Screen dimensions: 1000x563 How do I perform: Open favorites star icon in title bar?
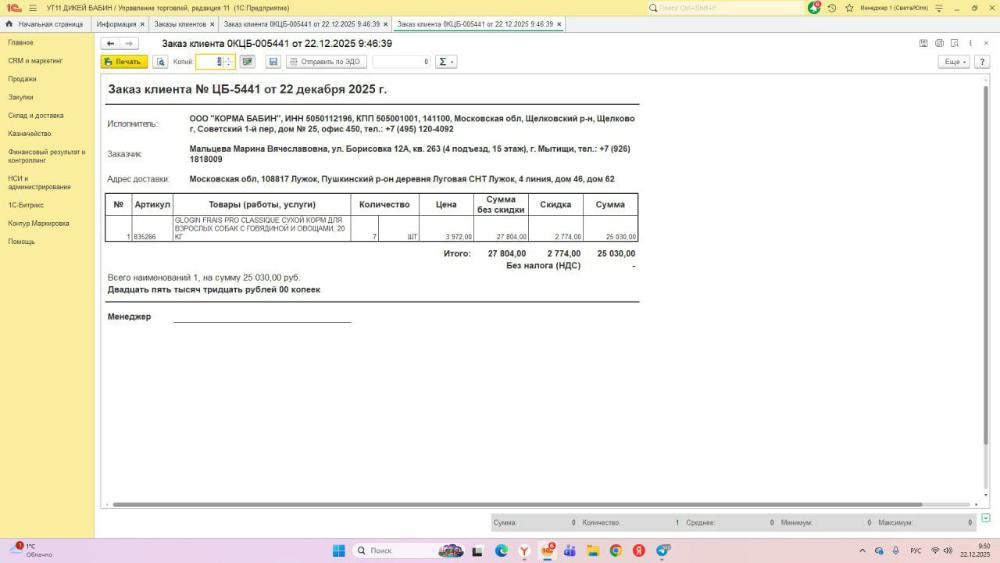(x=849, y=8)
